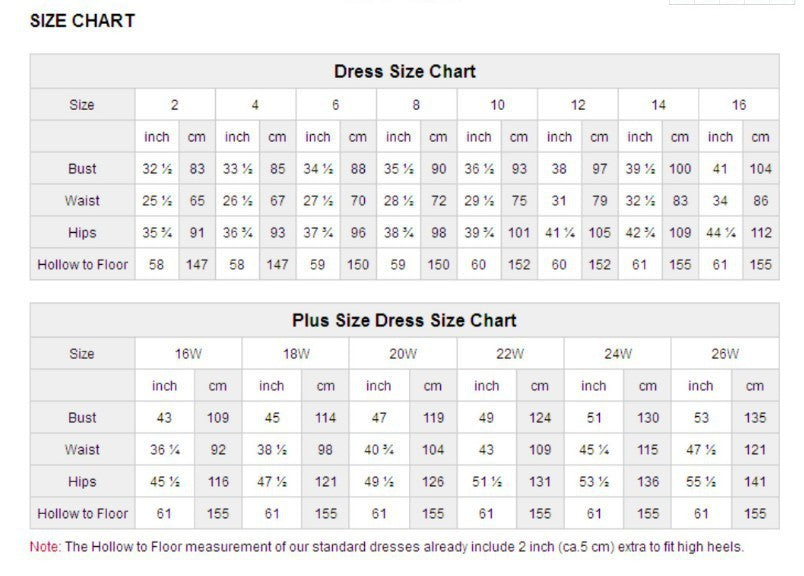Click the inch header under size 4
The width and height of the screenshot is (804, 576).
[x=237, y=136]
